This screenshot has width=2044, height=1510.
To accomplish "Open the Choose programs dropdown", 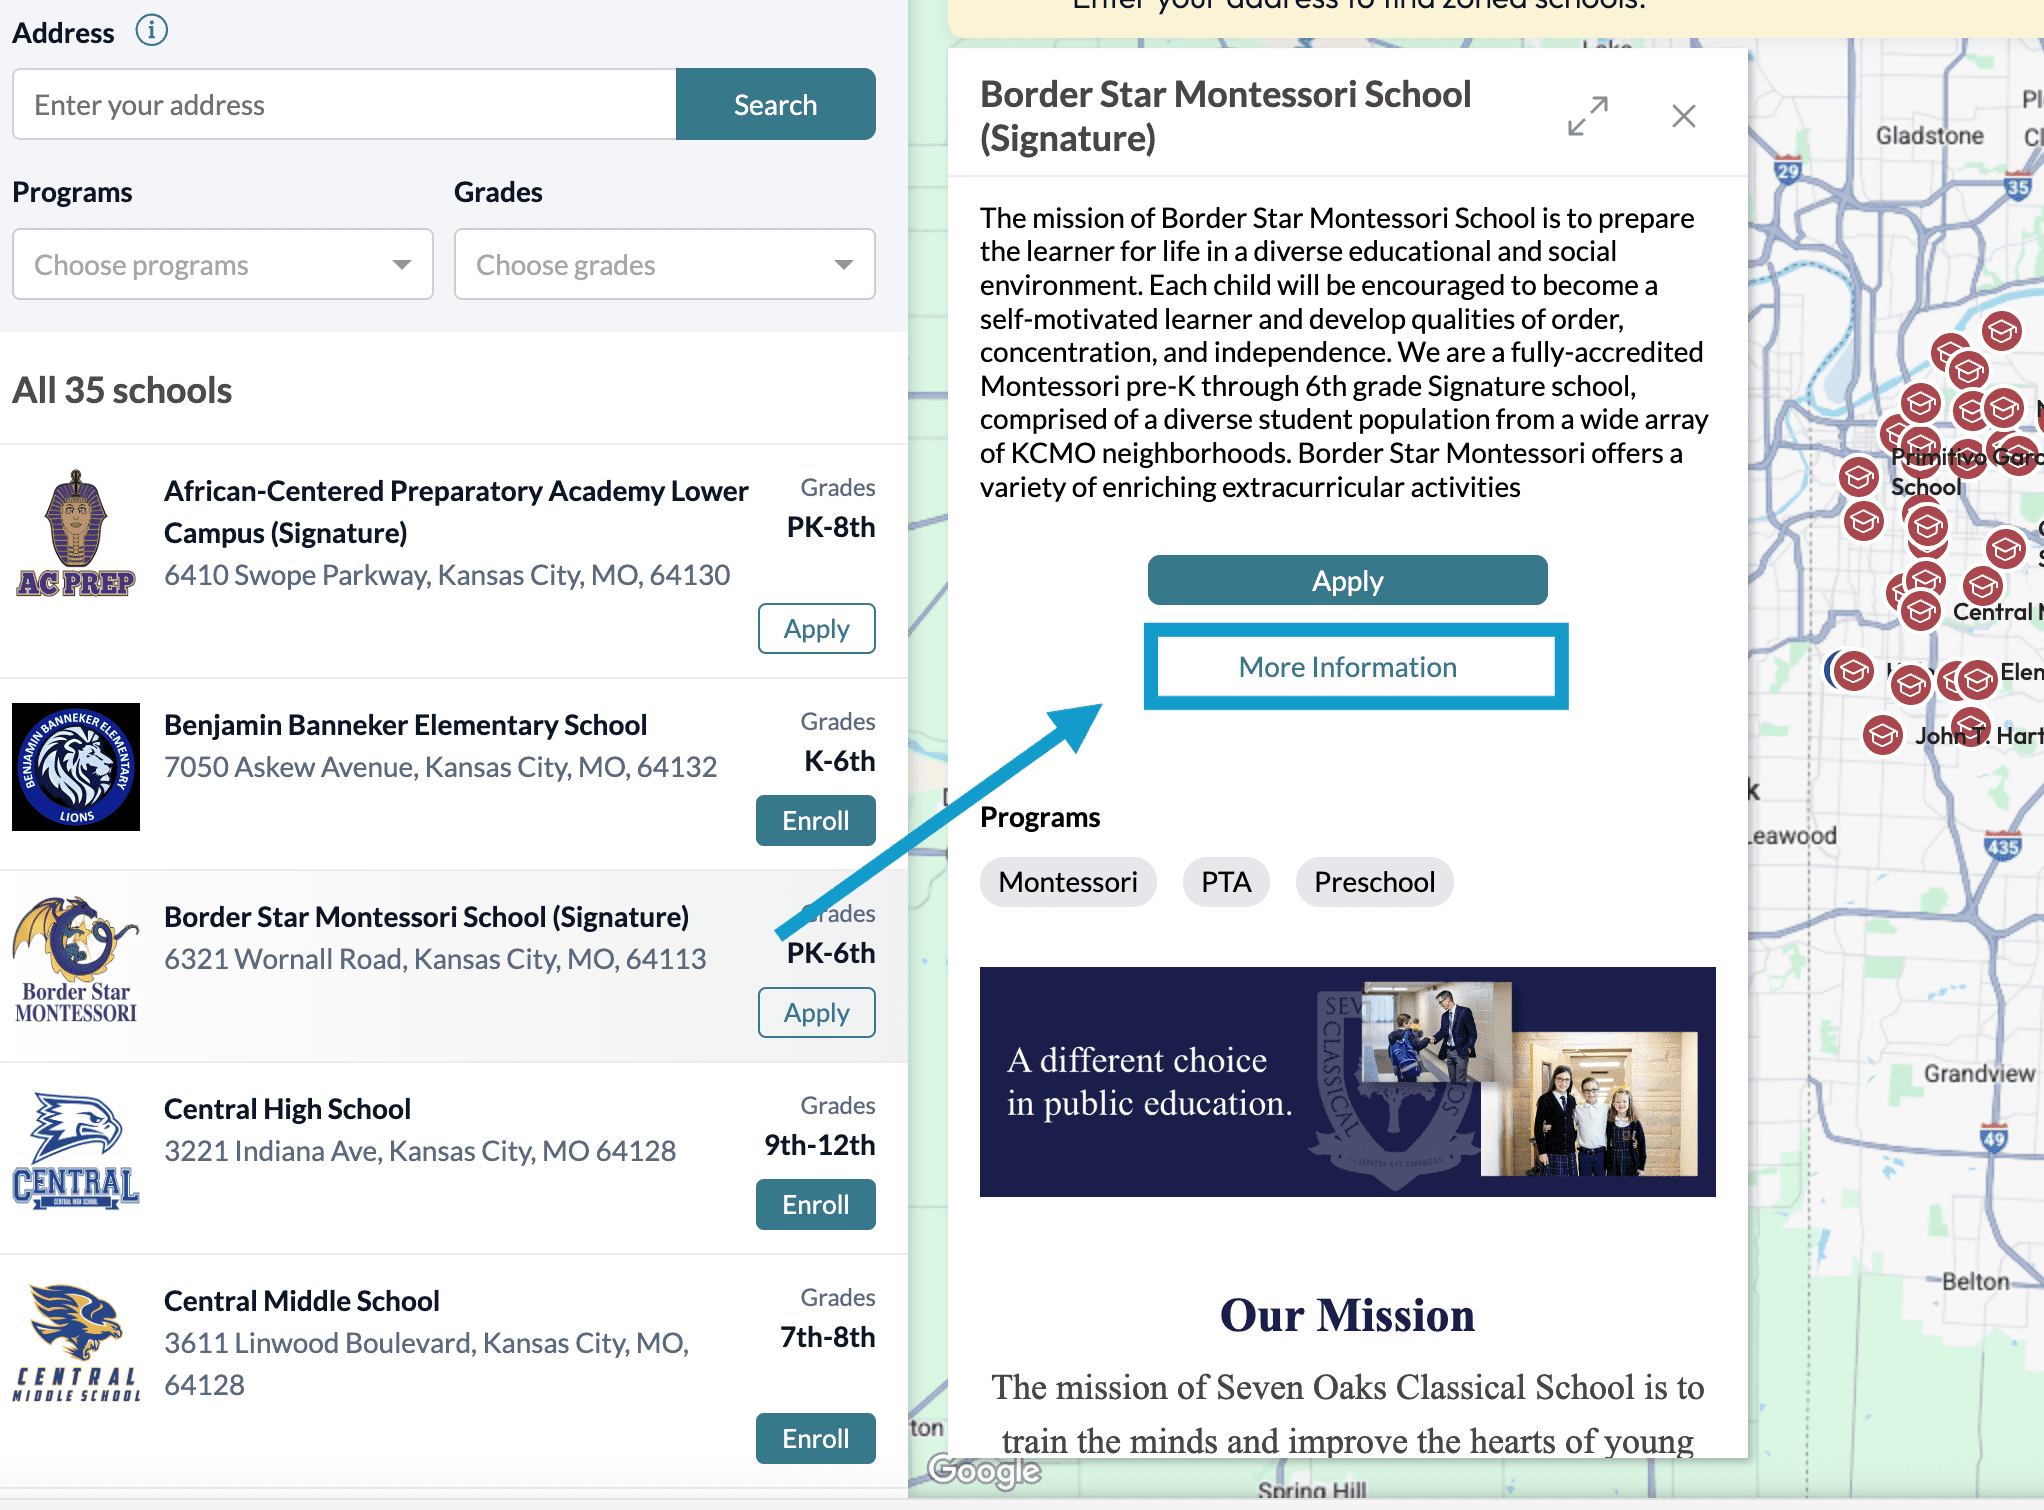I will point(222,264).
